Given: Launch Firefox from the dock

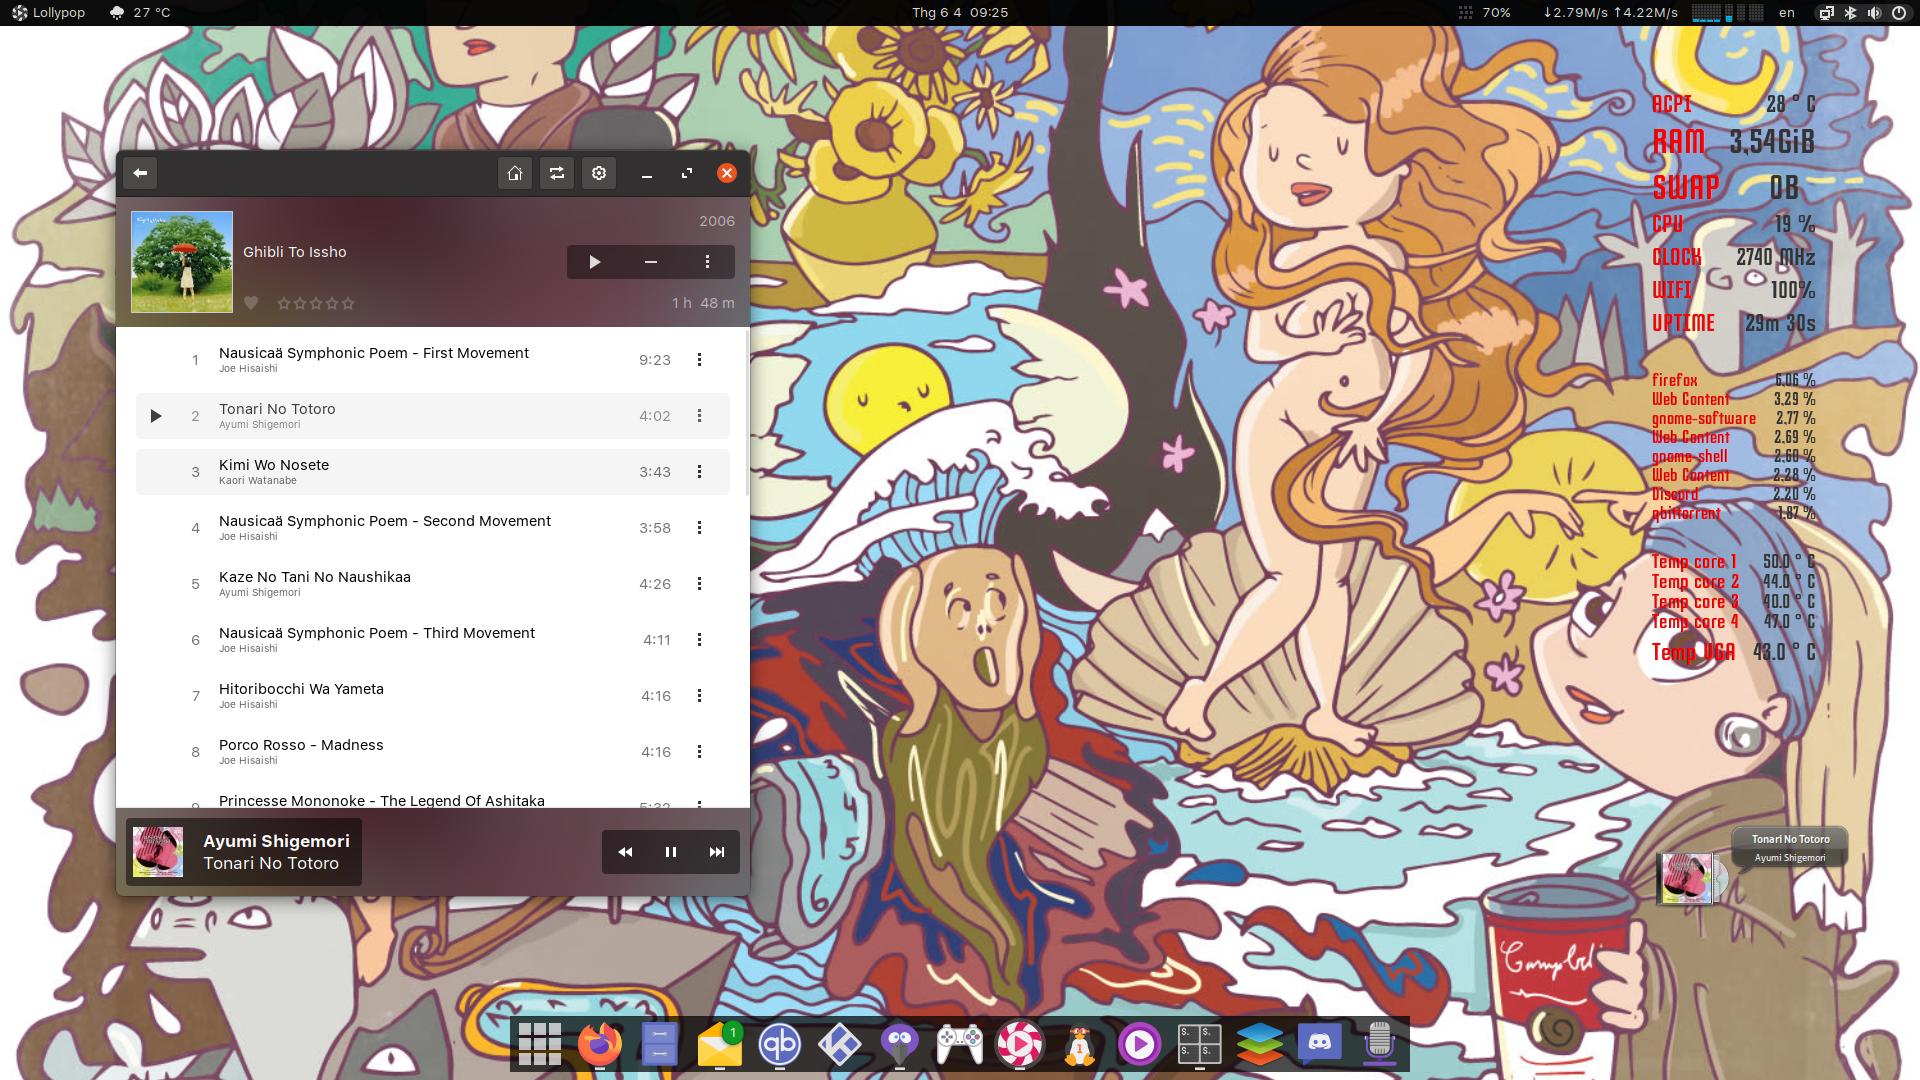Looking at the screenshot, I should tap(600, 1044).
